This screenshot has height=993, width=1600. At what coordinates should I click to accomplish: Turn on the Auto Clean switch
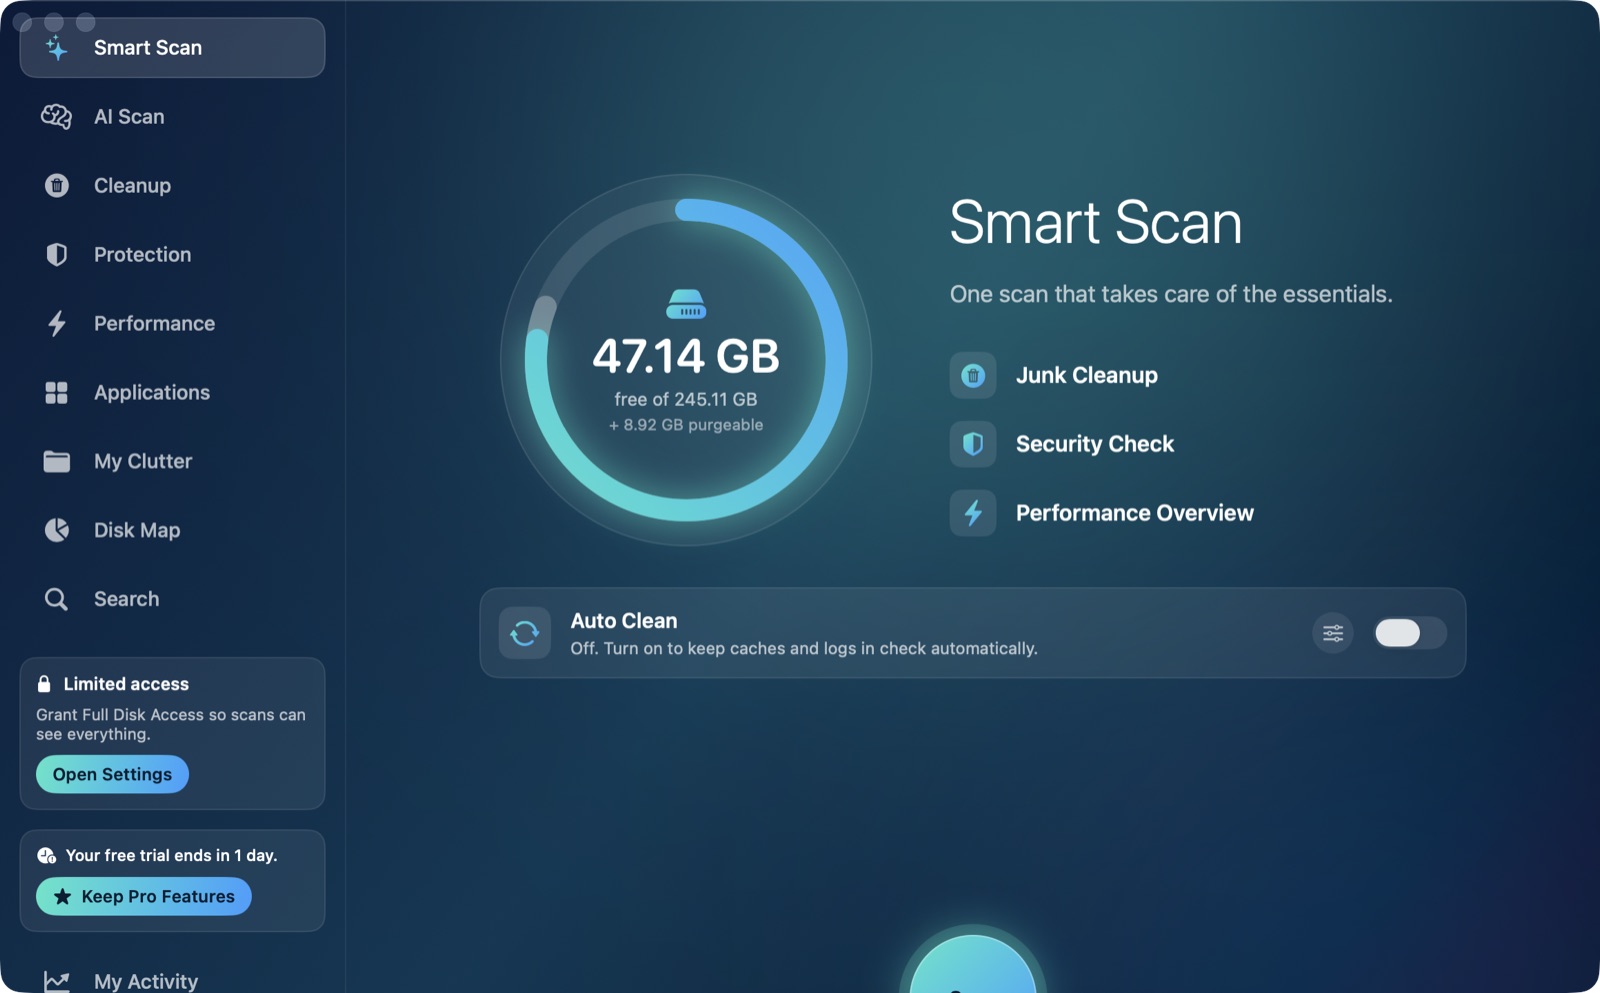(x=1410, y=633)
